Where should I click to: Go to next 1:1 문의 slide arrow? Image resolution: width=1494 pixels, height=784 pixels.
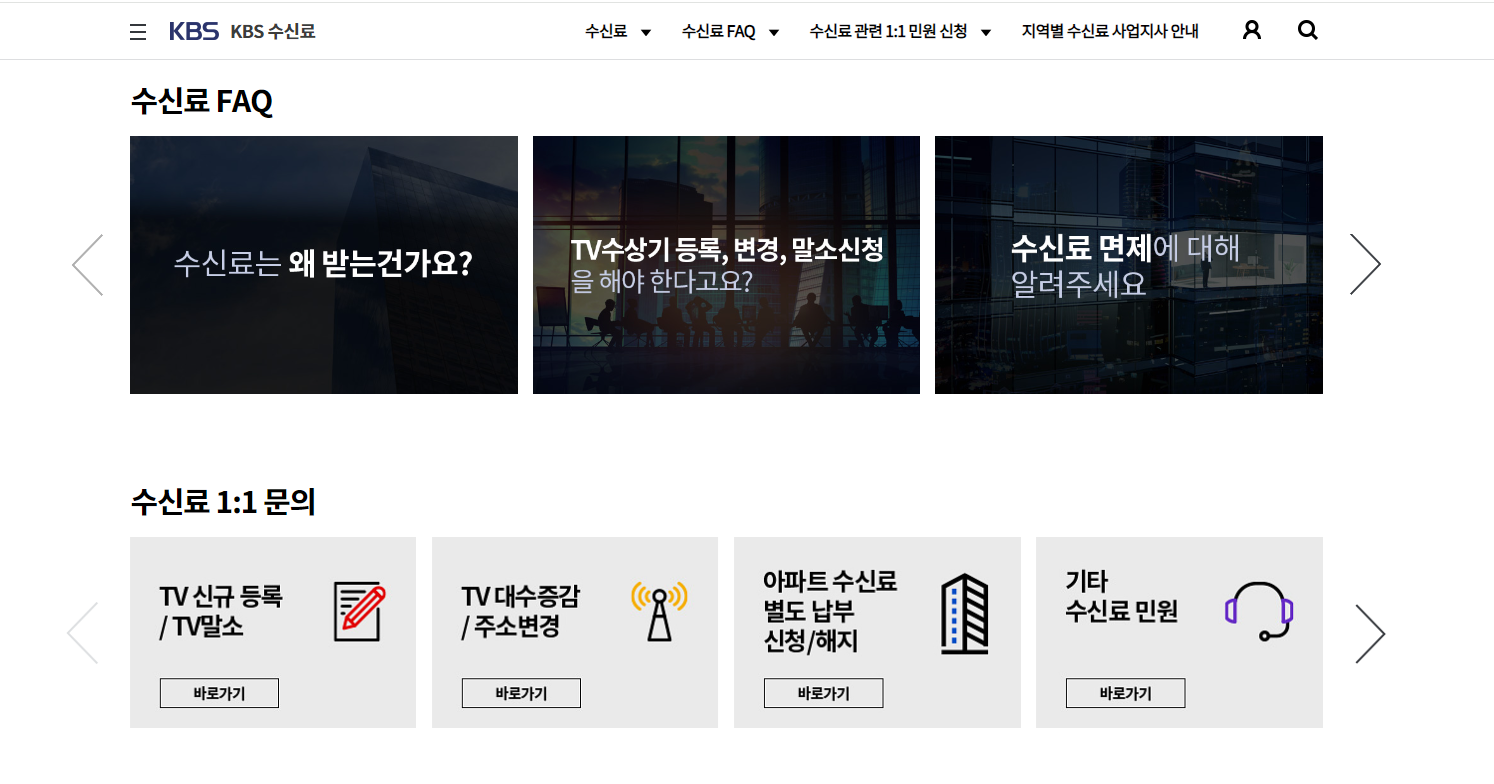tap(1370, 633)
